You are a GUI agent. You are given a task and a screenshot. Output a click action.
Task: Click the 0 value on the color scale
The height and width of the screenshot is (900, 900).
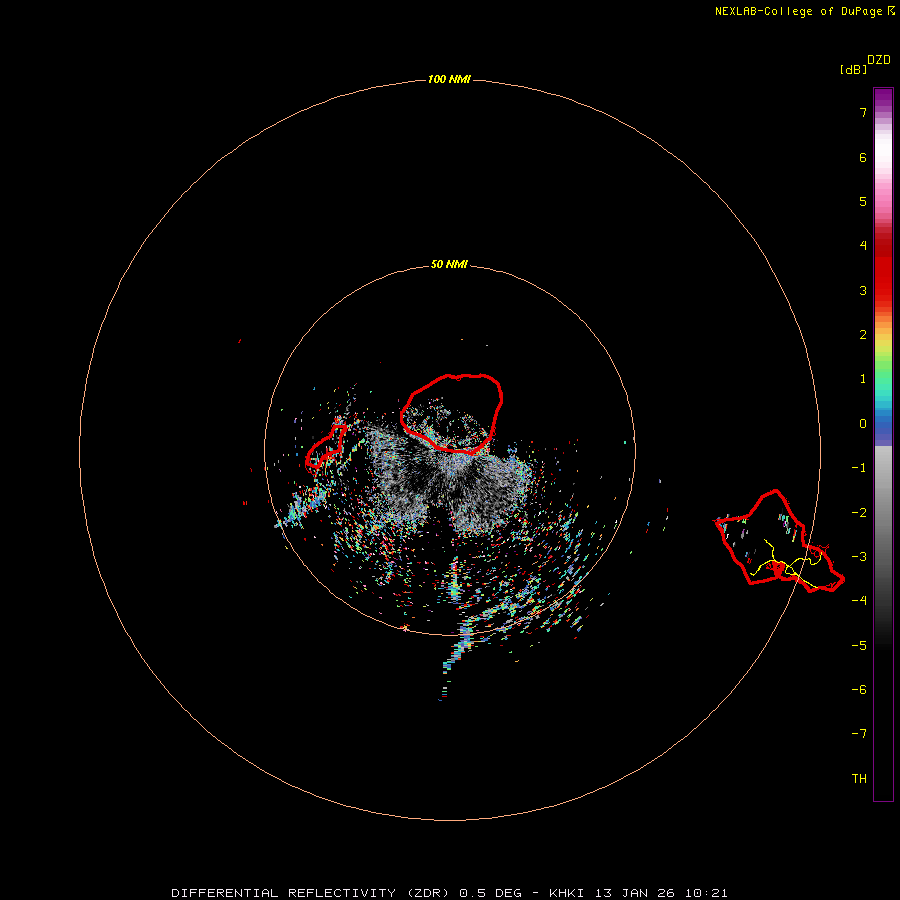click(863, 424)
